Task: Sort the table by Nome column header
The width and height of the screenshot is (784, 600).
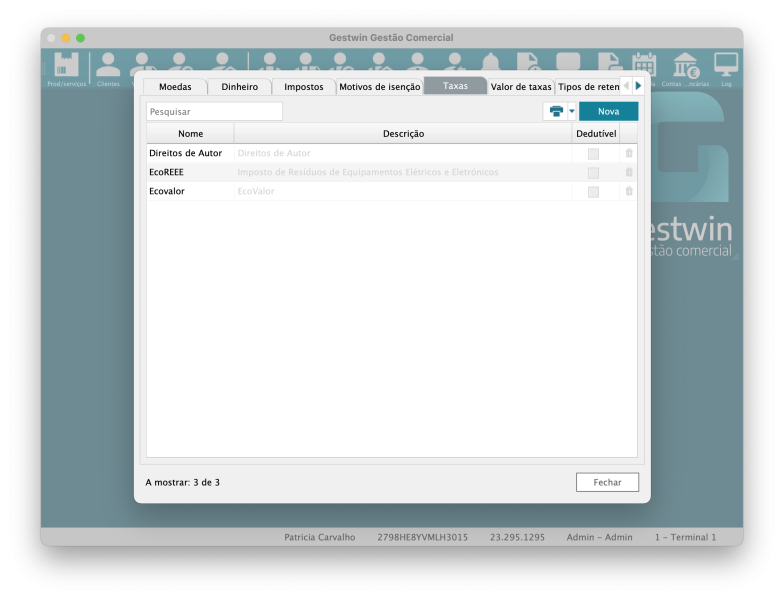Action: tap(190, 134)
